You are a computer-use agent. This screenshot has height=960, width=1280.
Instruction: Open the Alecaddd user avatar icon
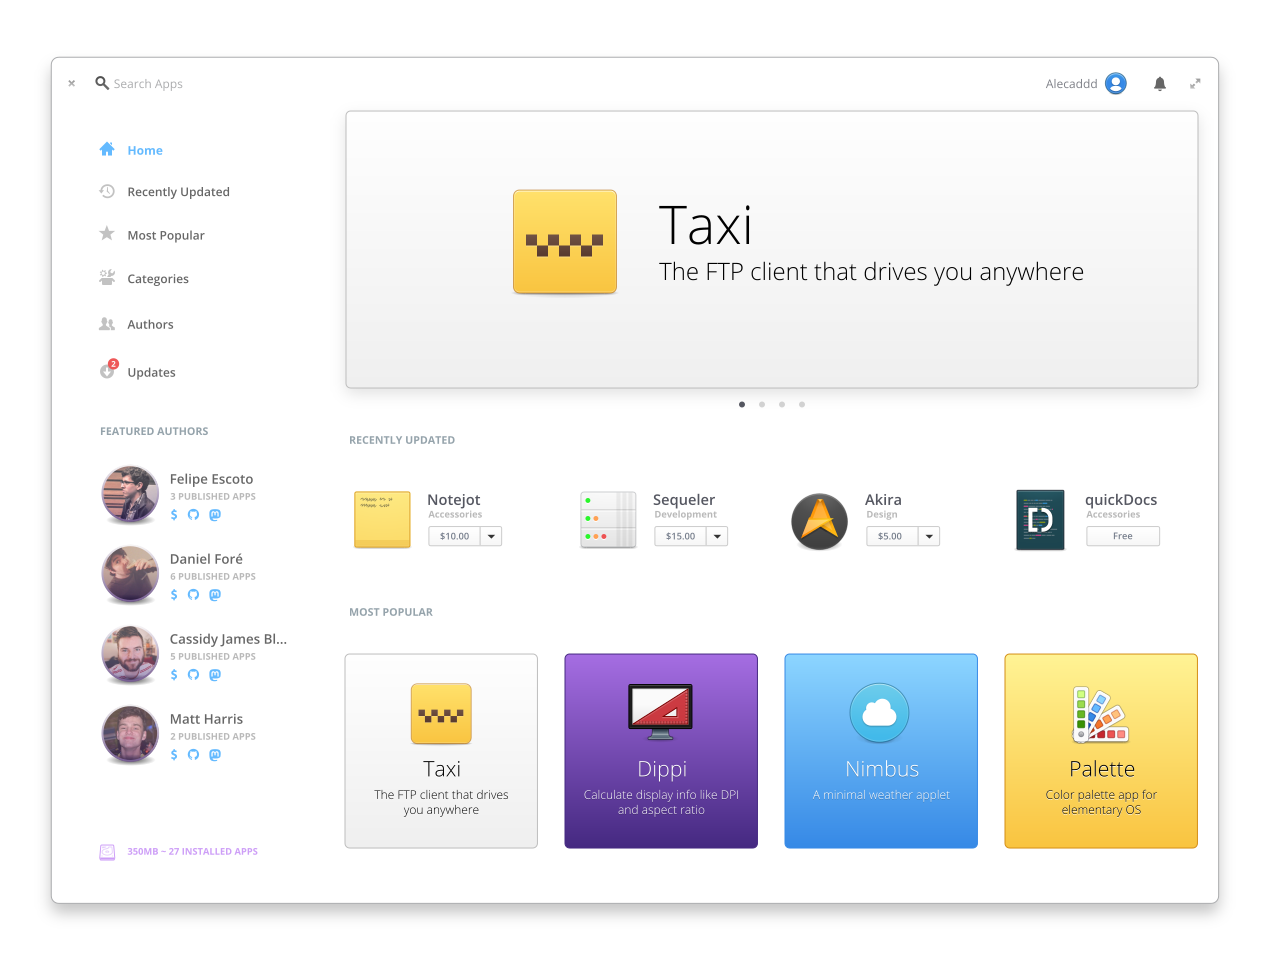(1116, 84)
